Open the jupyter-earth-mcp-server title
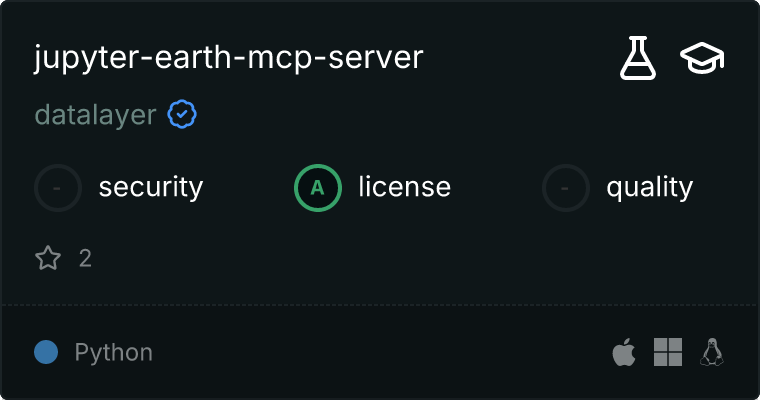This screenshot has height=400, width=760. tap(229, 58)
